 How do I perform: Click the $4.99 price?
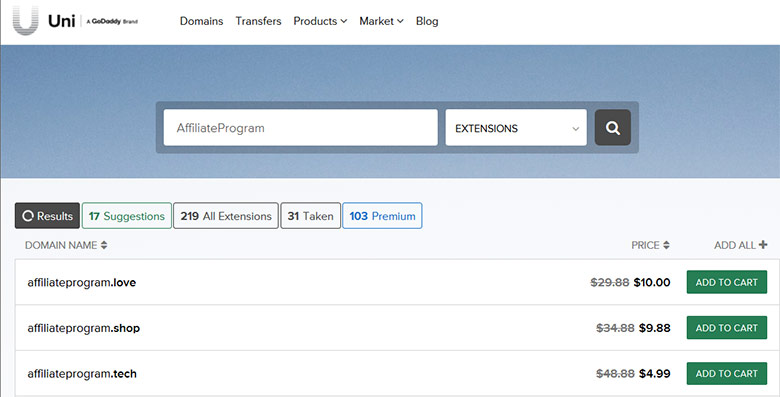655,374
